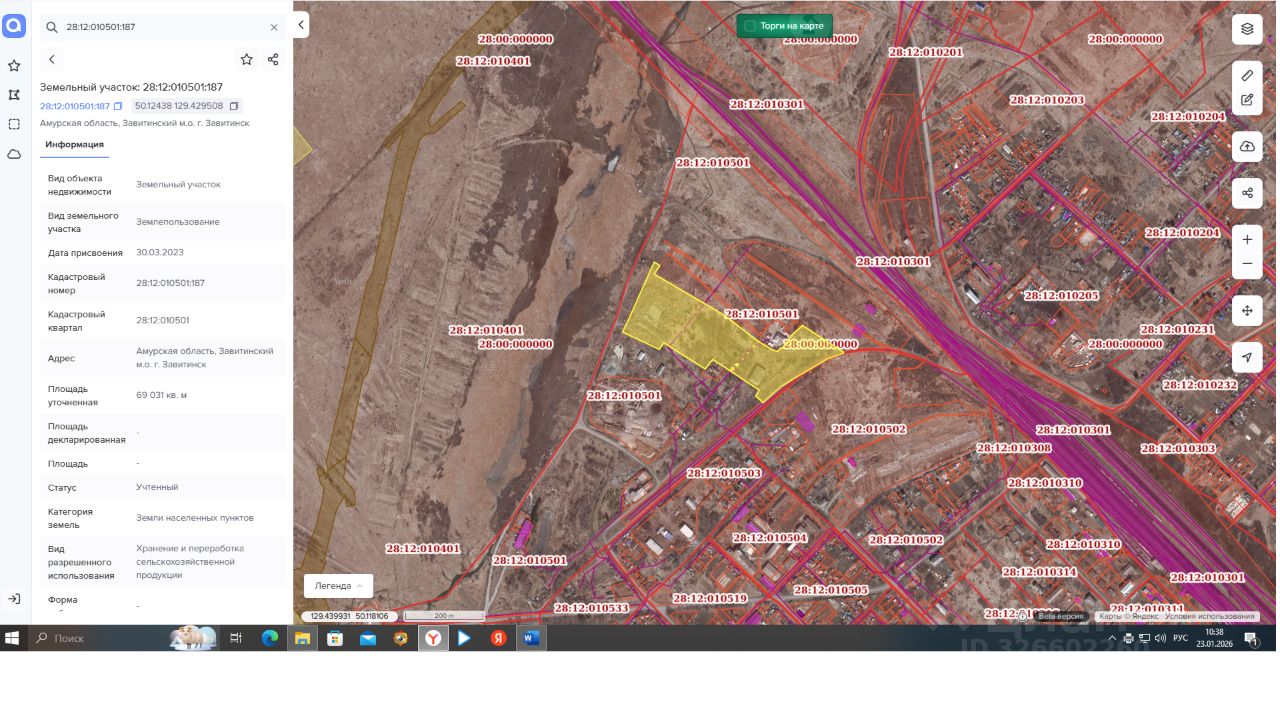Image resolution: width=1280 pixels, height=720 pixels.
Task: Click the taskbar Поиск search box
Action: click(122, 638)
